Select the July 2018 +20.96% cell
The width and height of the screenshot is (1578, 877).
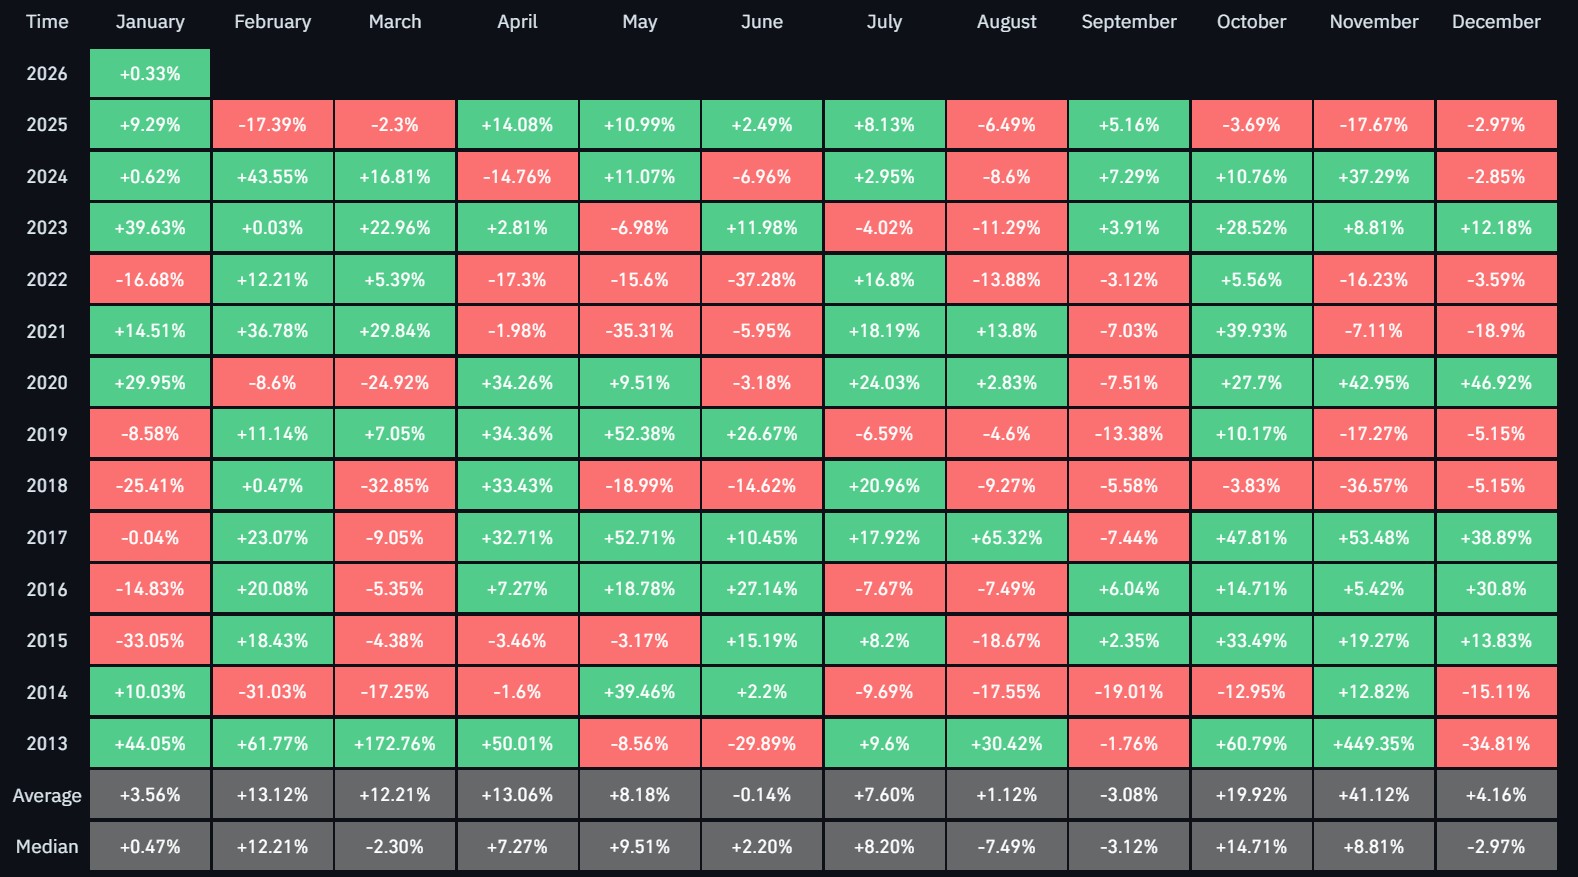(884, 486)
